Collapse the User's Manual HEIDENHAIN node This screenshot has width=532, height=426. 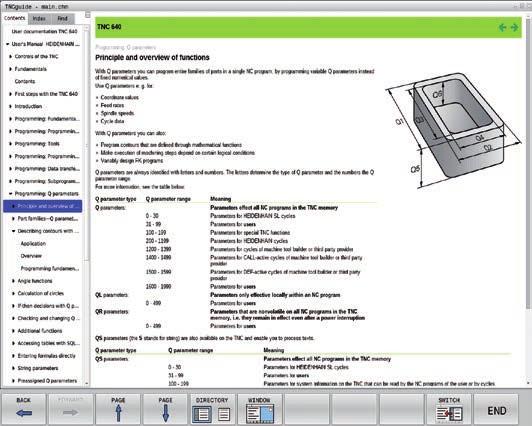7,44
